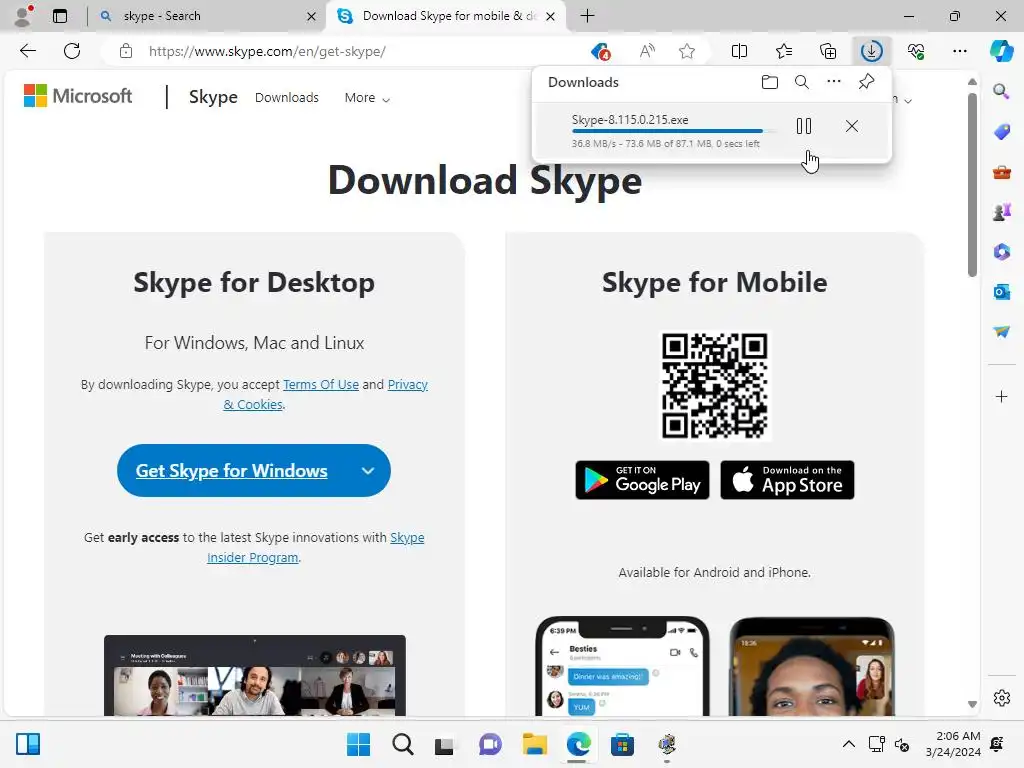1024x768 pixels.
Task: Open taskbar Search
Action: tap(402, 744)
